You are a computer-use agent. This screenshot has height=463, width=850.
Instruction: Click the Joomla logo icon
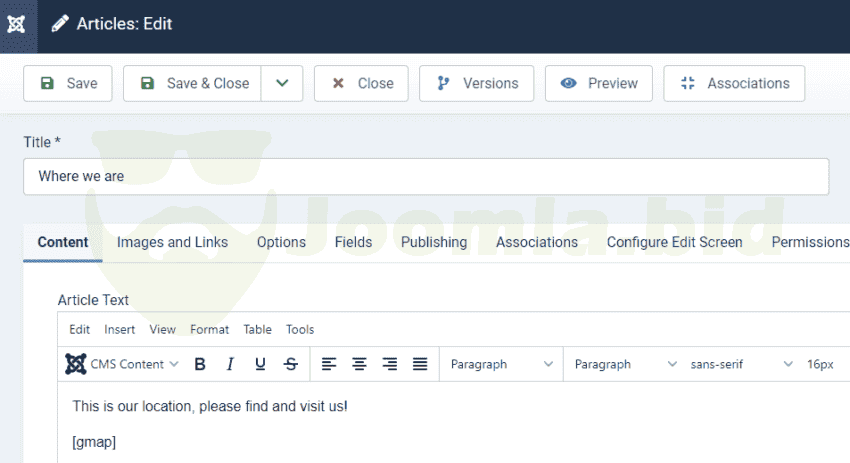point(17,25)
